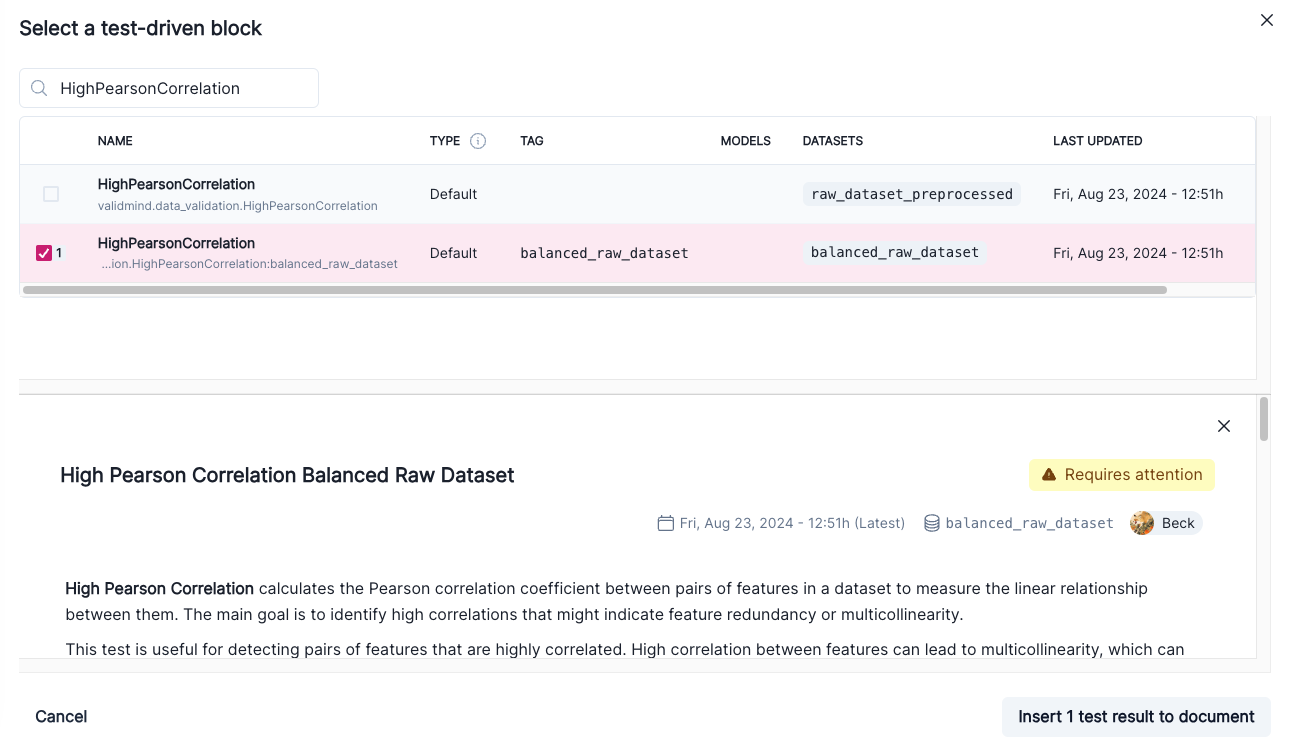Uncheck the selected balanced_raw_dataset test row
This screenshot has width=1289, height=744.
coord(43,253)
